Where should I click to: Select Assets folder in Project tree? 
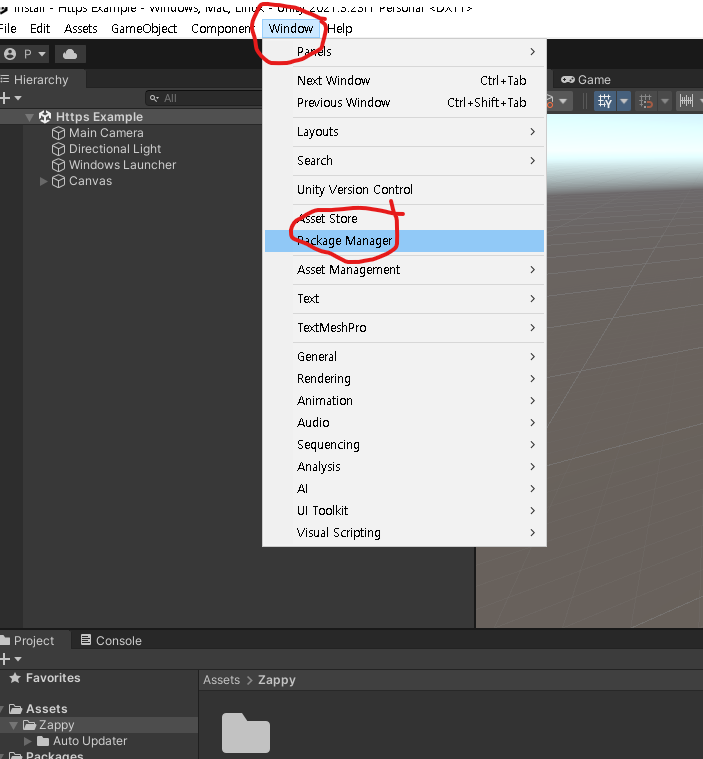pos(46,709)
